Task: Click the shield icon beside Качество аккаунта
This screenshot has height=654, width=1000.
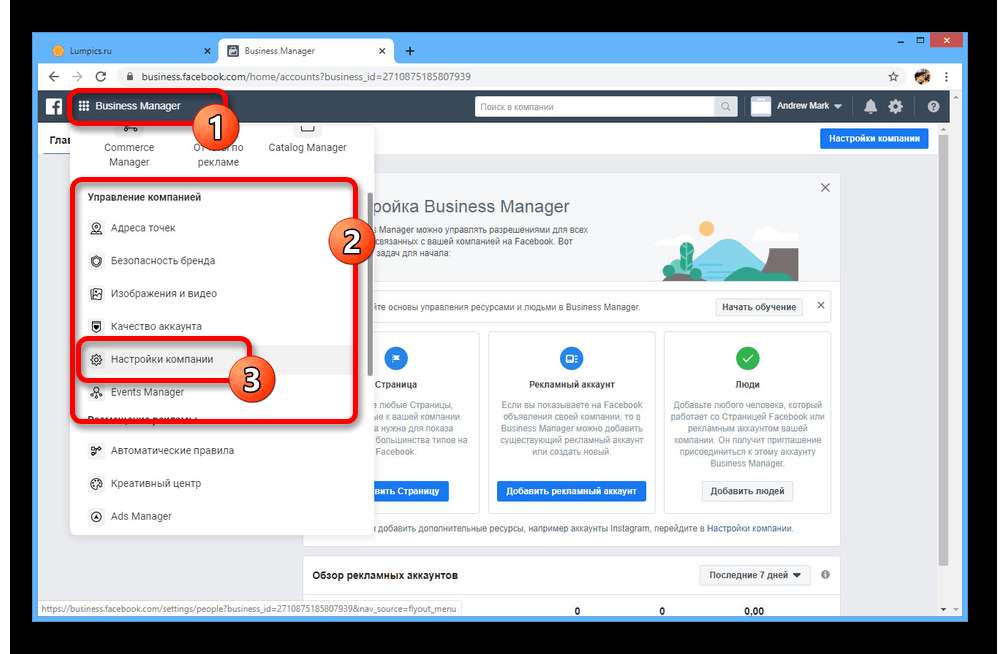Action: click(x=96, y=327)
